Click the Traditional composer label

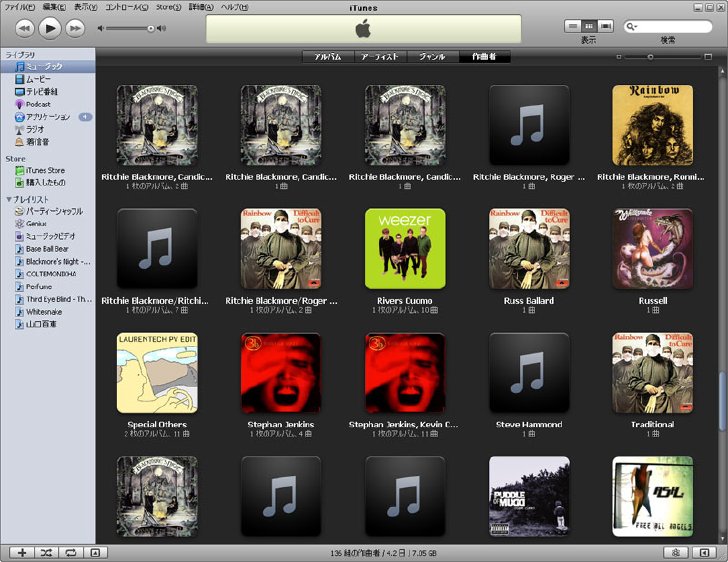653,425
